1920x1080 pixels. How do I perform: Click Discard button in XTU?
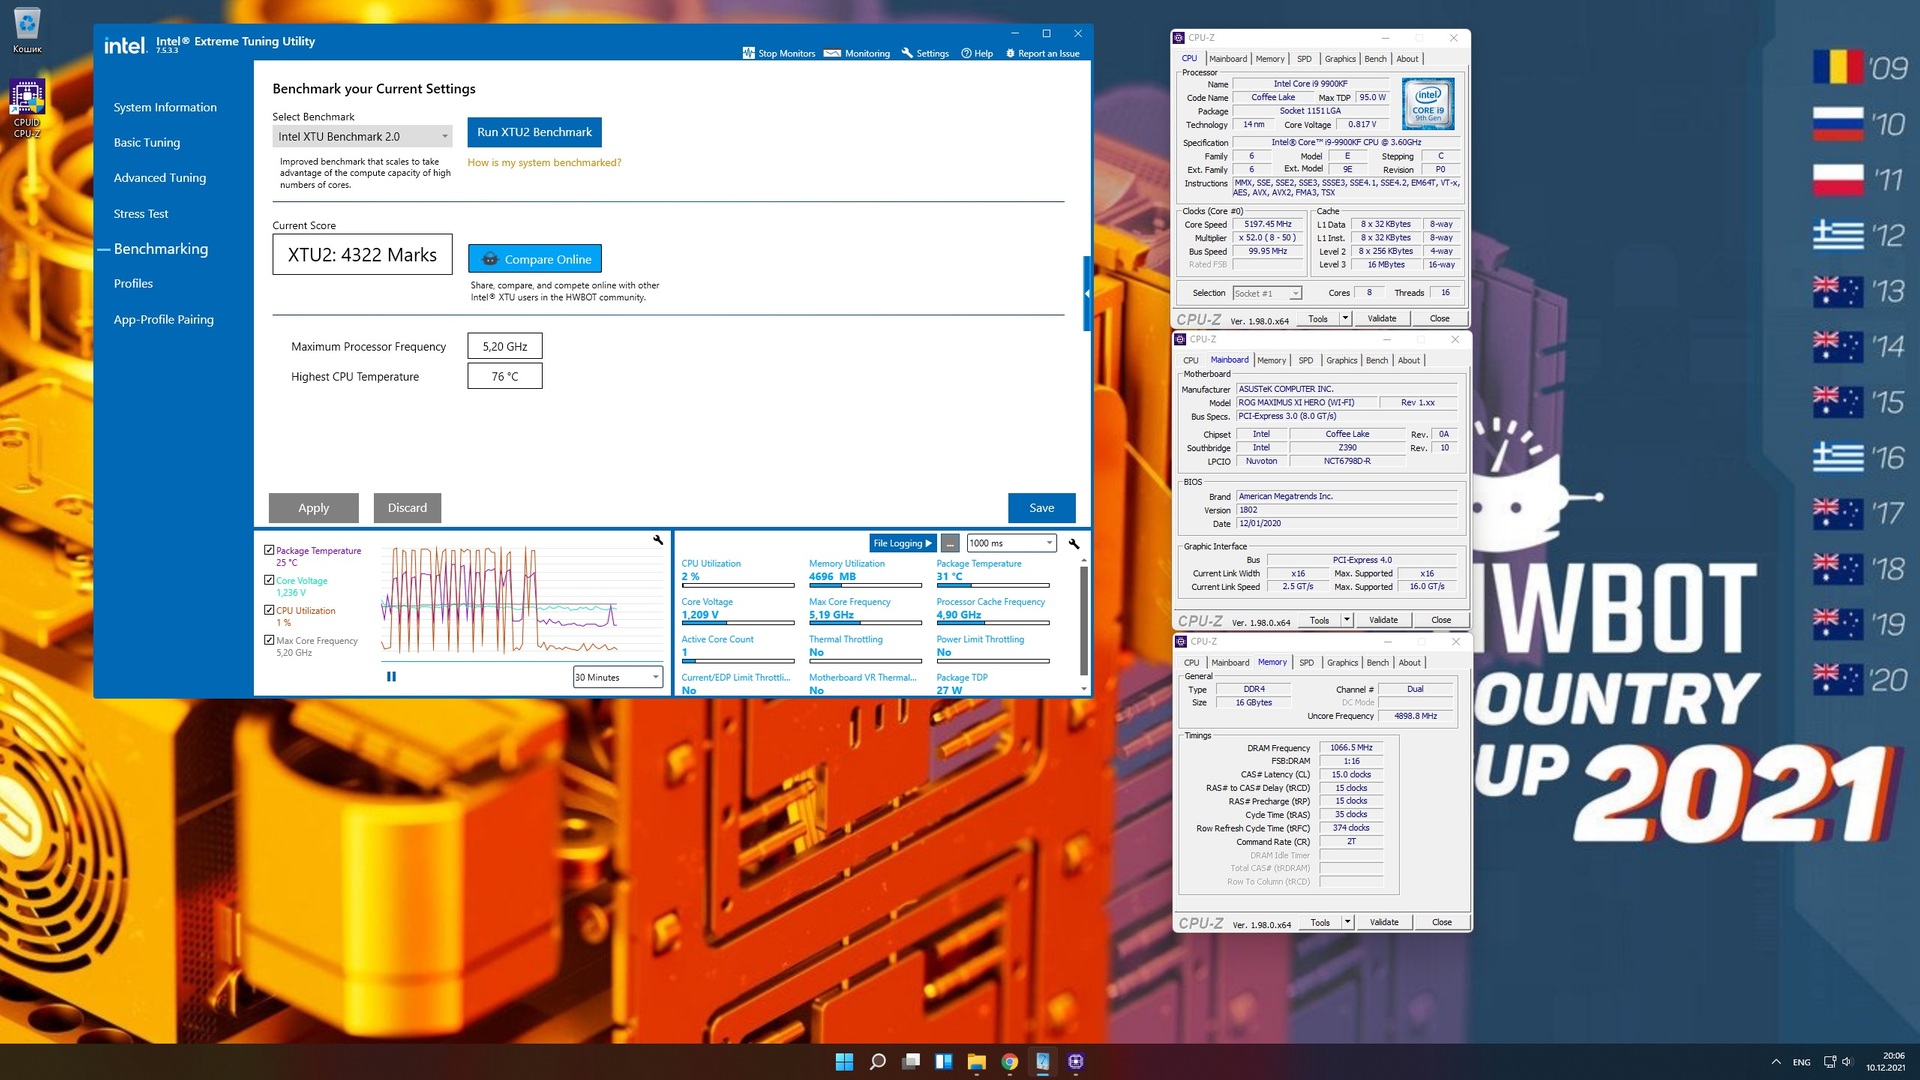pyautogui.click(x=407, y=508)
